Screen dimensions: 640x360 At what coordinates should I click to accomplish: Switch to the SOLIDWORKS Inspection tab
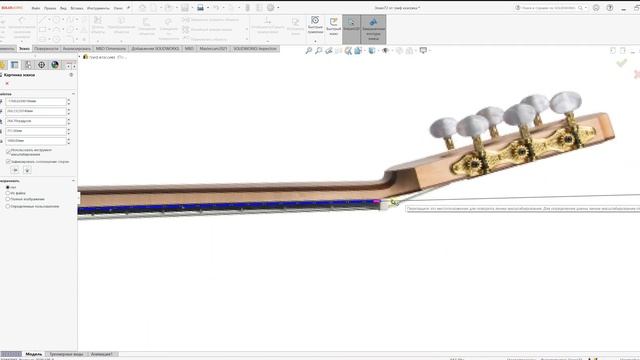255,49
